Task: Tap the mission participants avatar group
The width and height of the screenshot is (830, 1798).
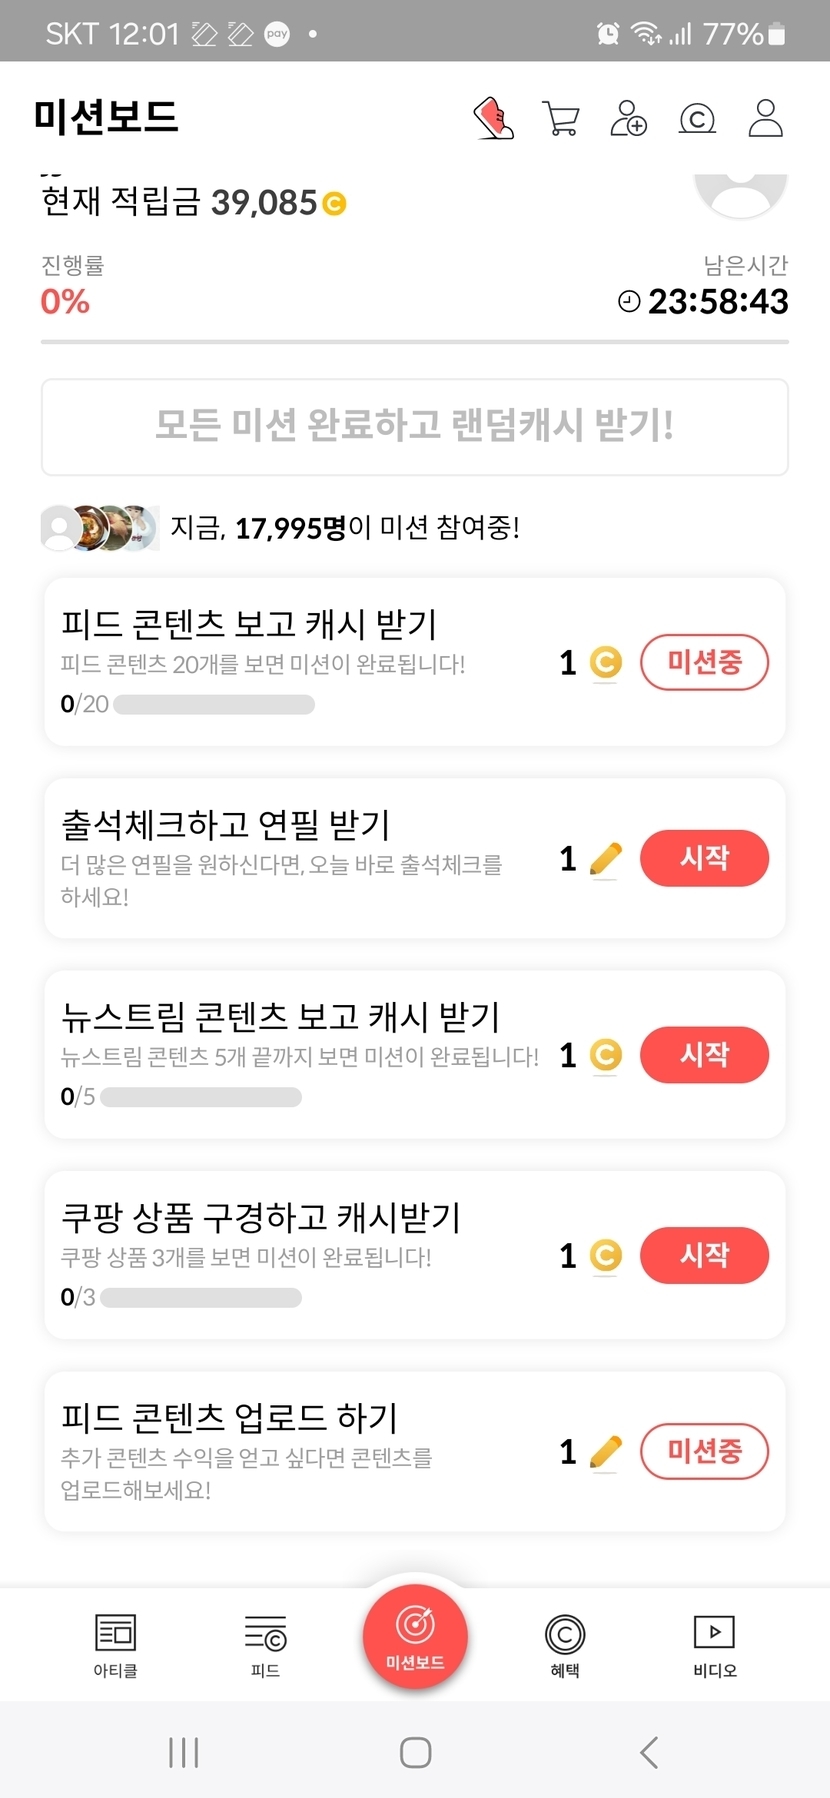Action: (99, 527)
